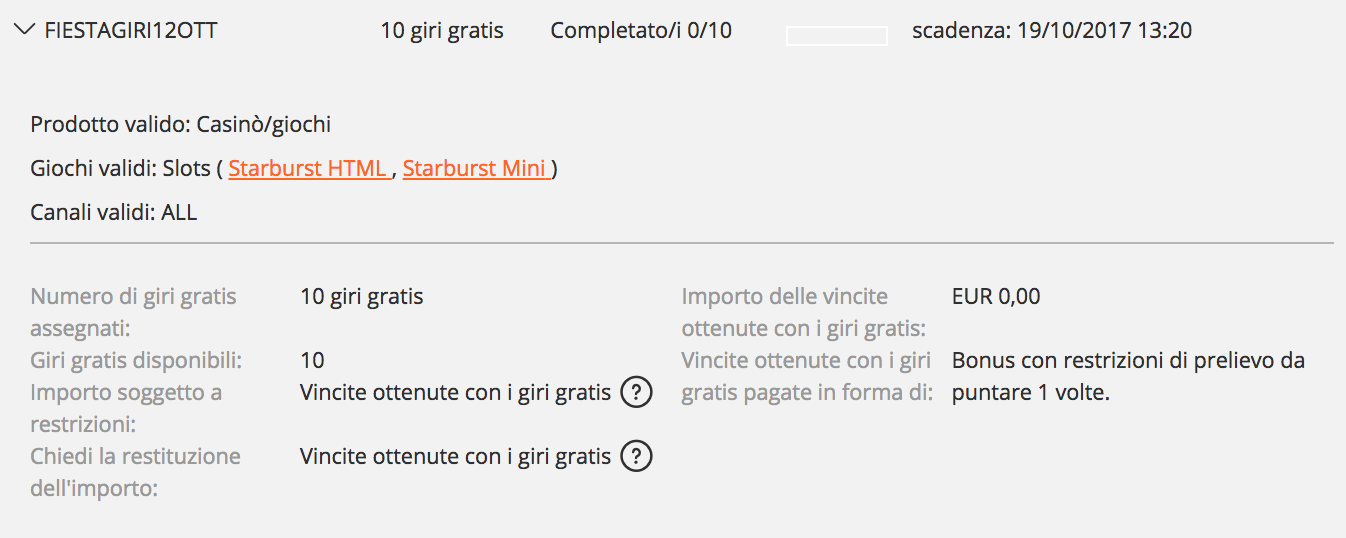Click Importo delle vincite ottenute label

pos(803,312)
